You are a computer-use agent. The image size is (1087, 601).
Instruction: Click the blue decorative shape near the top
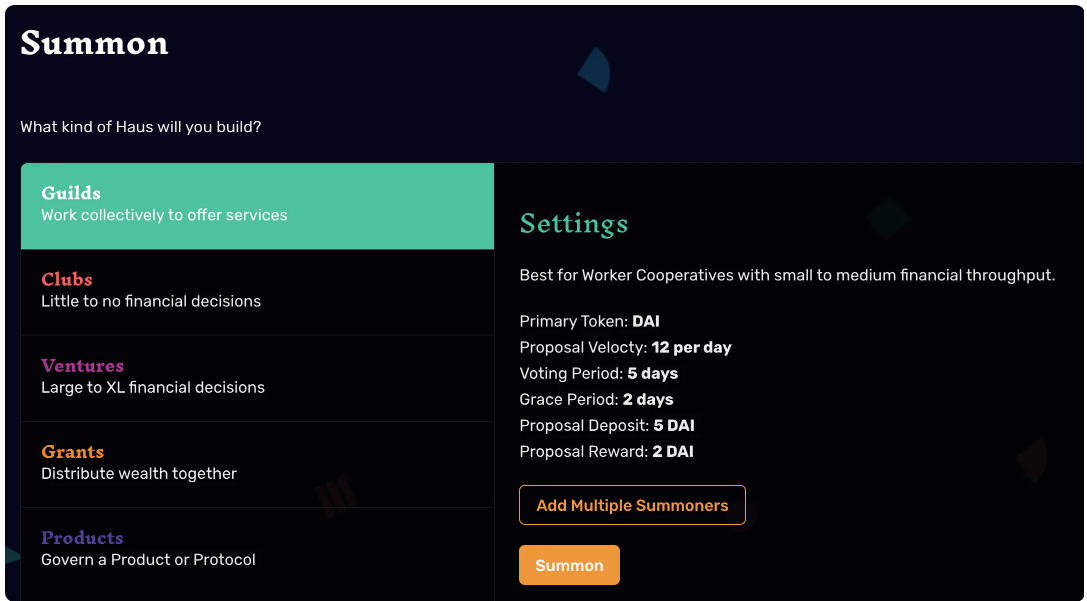[595, 70]
